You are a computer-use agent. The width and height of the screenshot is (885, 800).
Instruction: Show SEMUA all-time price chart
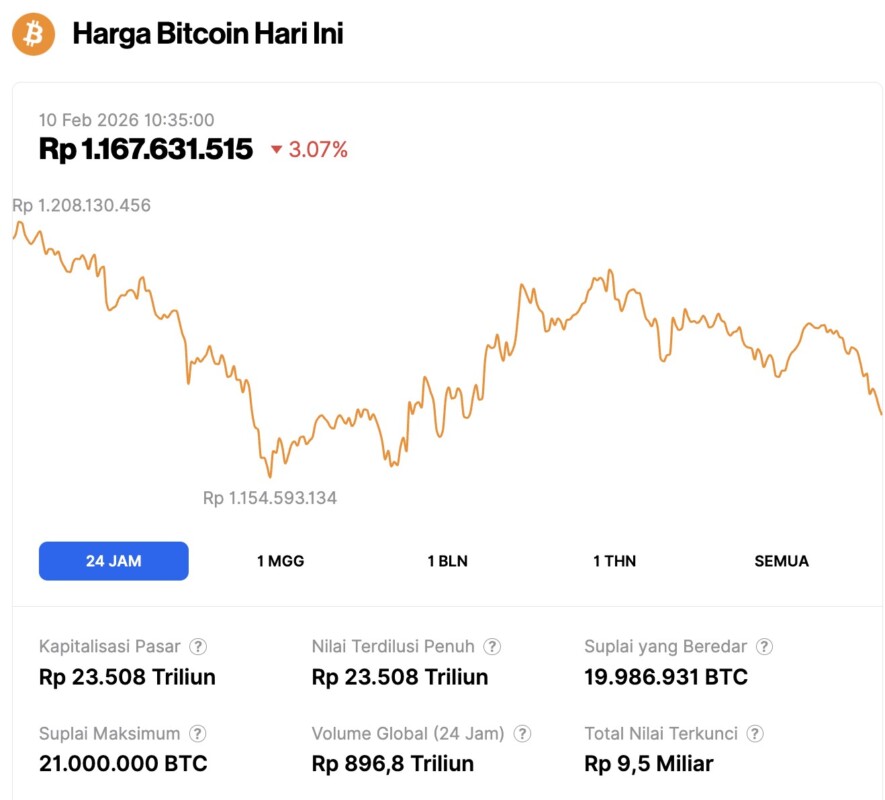click(x=781, y=561)
